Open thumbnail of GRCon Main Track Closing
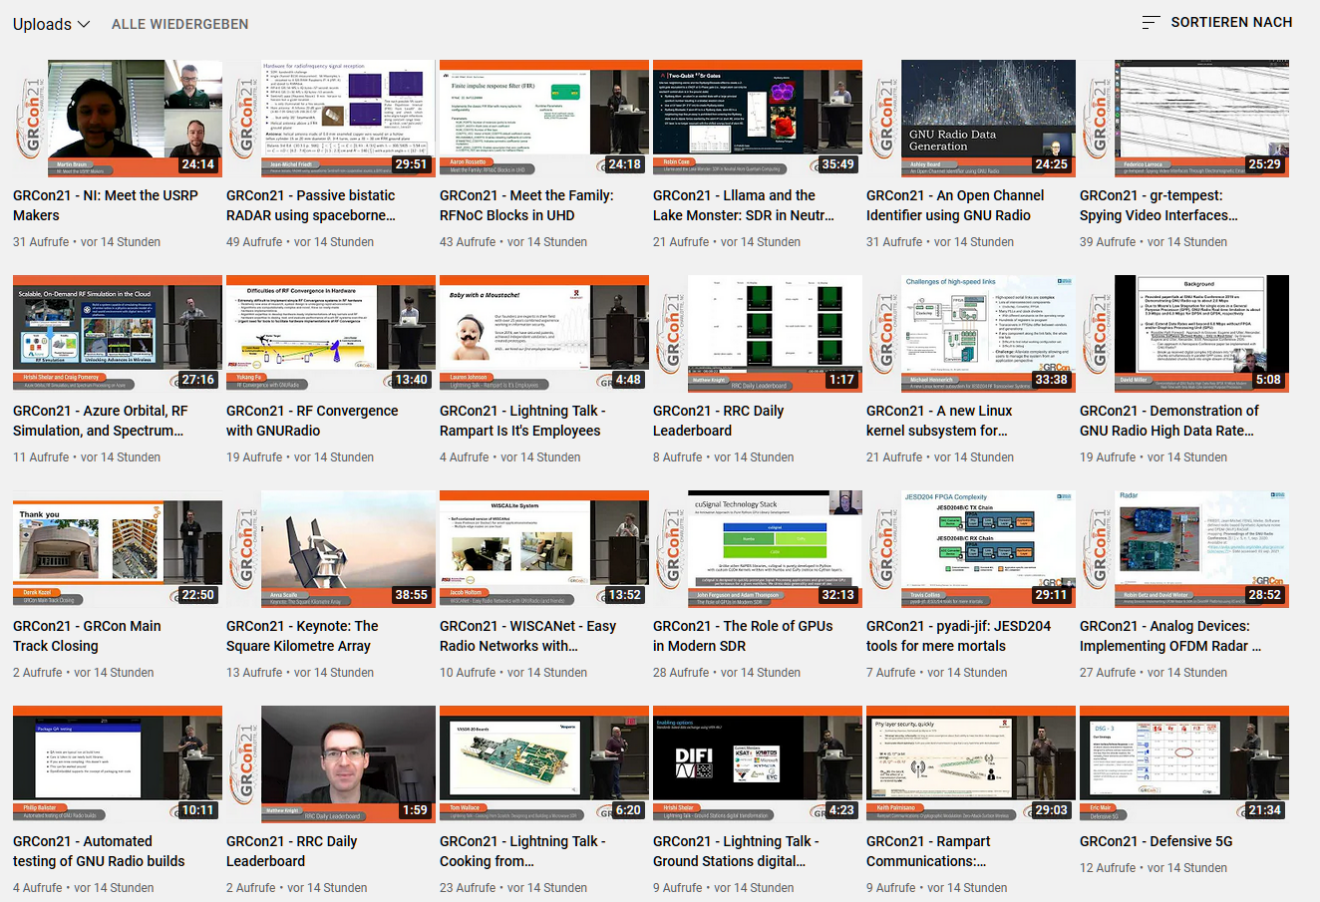 point(118,549)
